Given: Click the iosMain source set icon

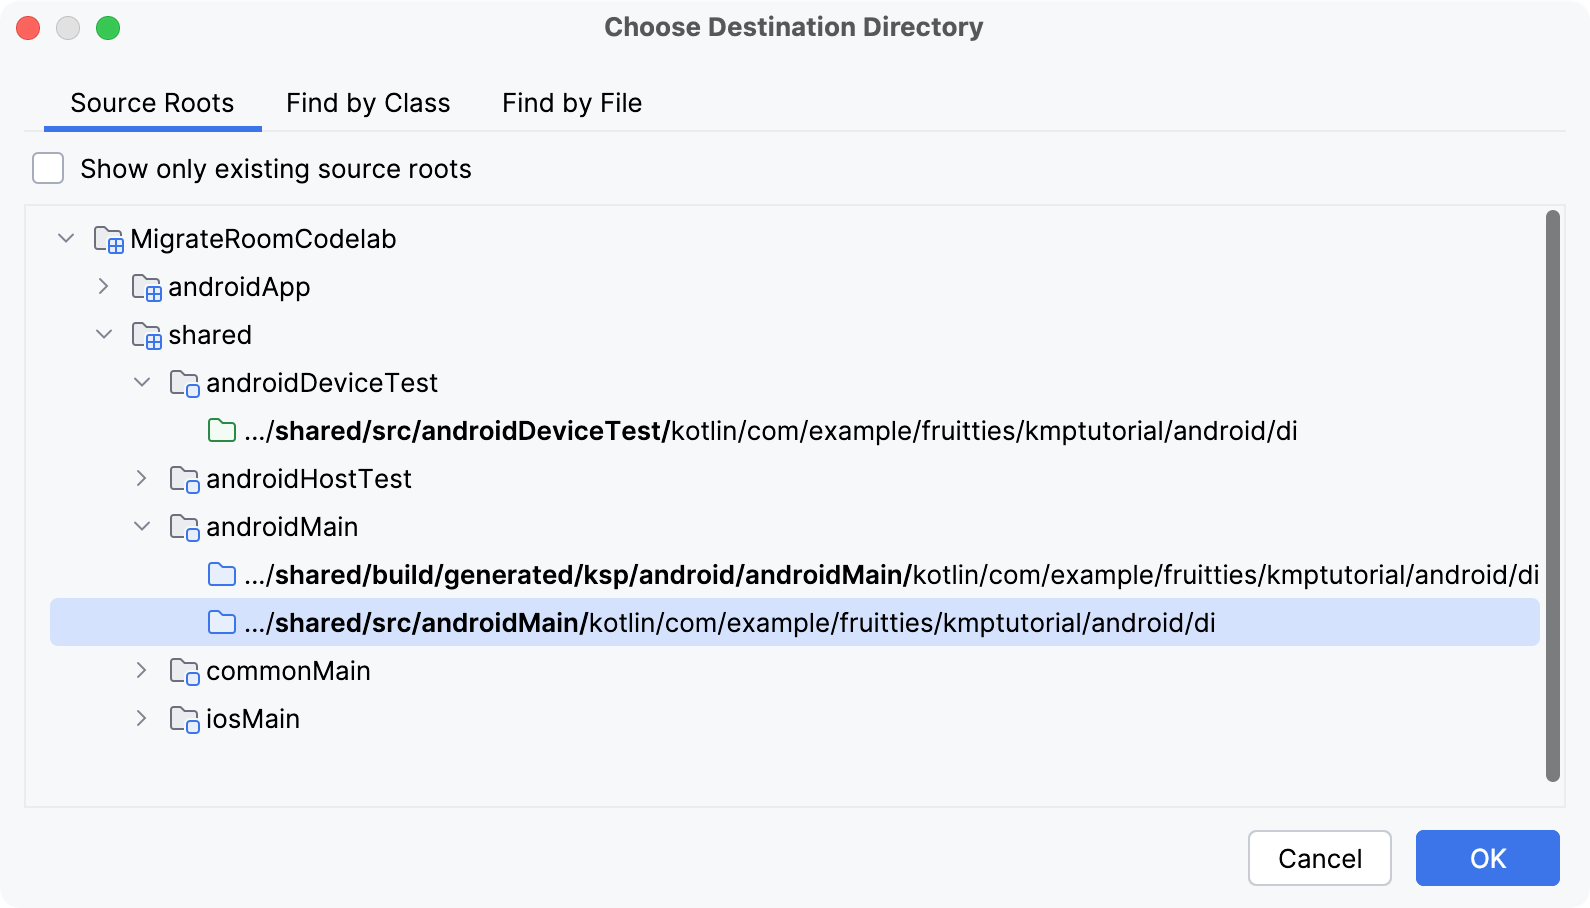Looking at the screenshot, I should (x=184, y=720).
